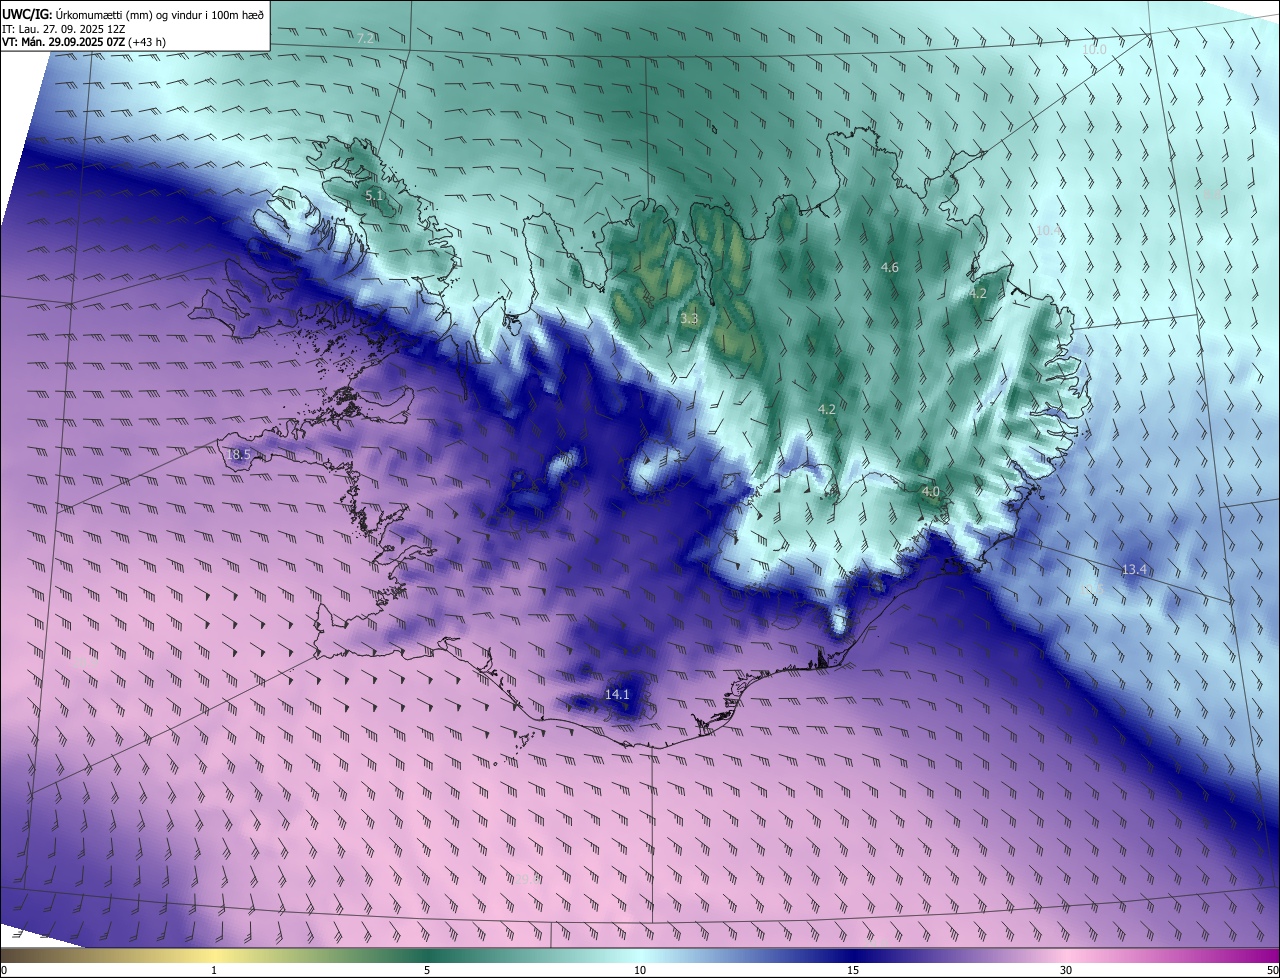Click the '50' tick on color scale
The width and height of the screenshot is (1280, 978).
click(x=1271, y=970)
